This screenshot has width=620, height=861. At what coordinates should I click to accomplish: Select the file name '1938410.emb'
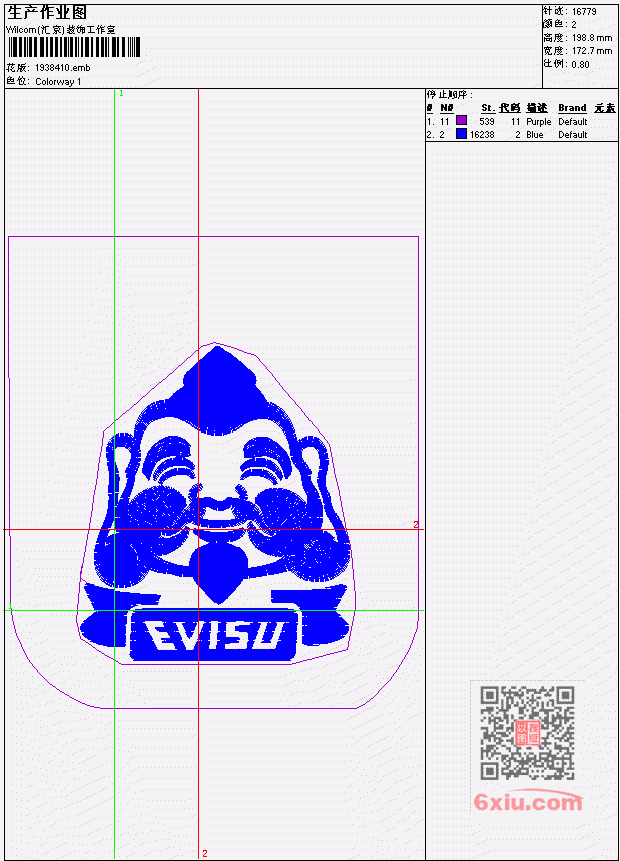63,68
